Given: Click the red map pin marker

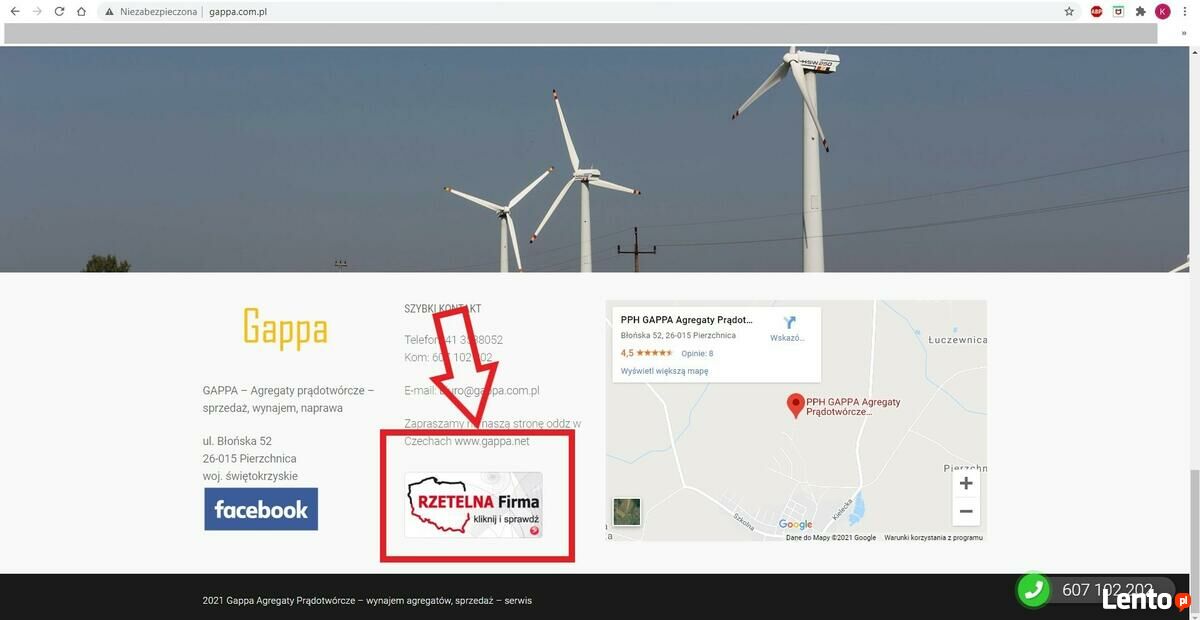Looking at the screenshot, I should pyautogui.click(x=795, y=405).
